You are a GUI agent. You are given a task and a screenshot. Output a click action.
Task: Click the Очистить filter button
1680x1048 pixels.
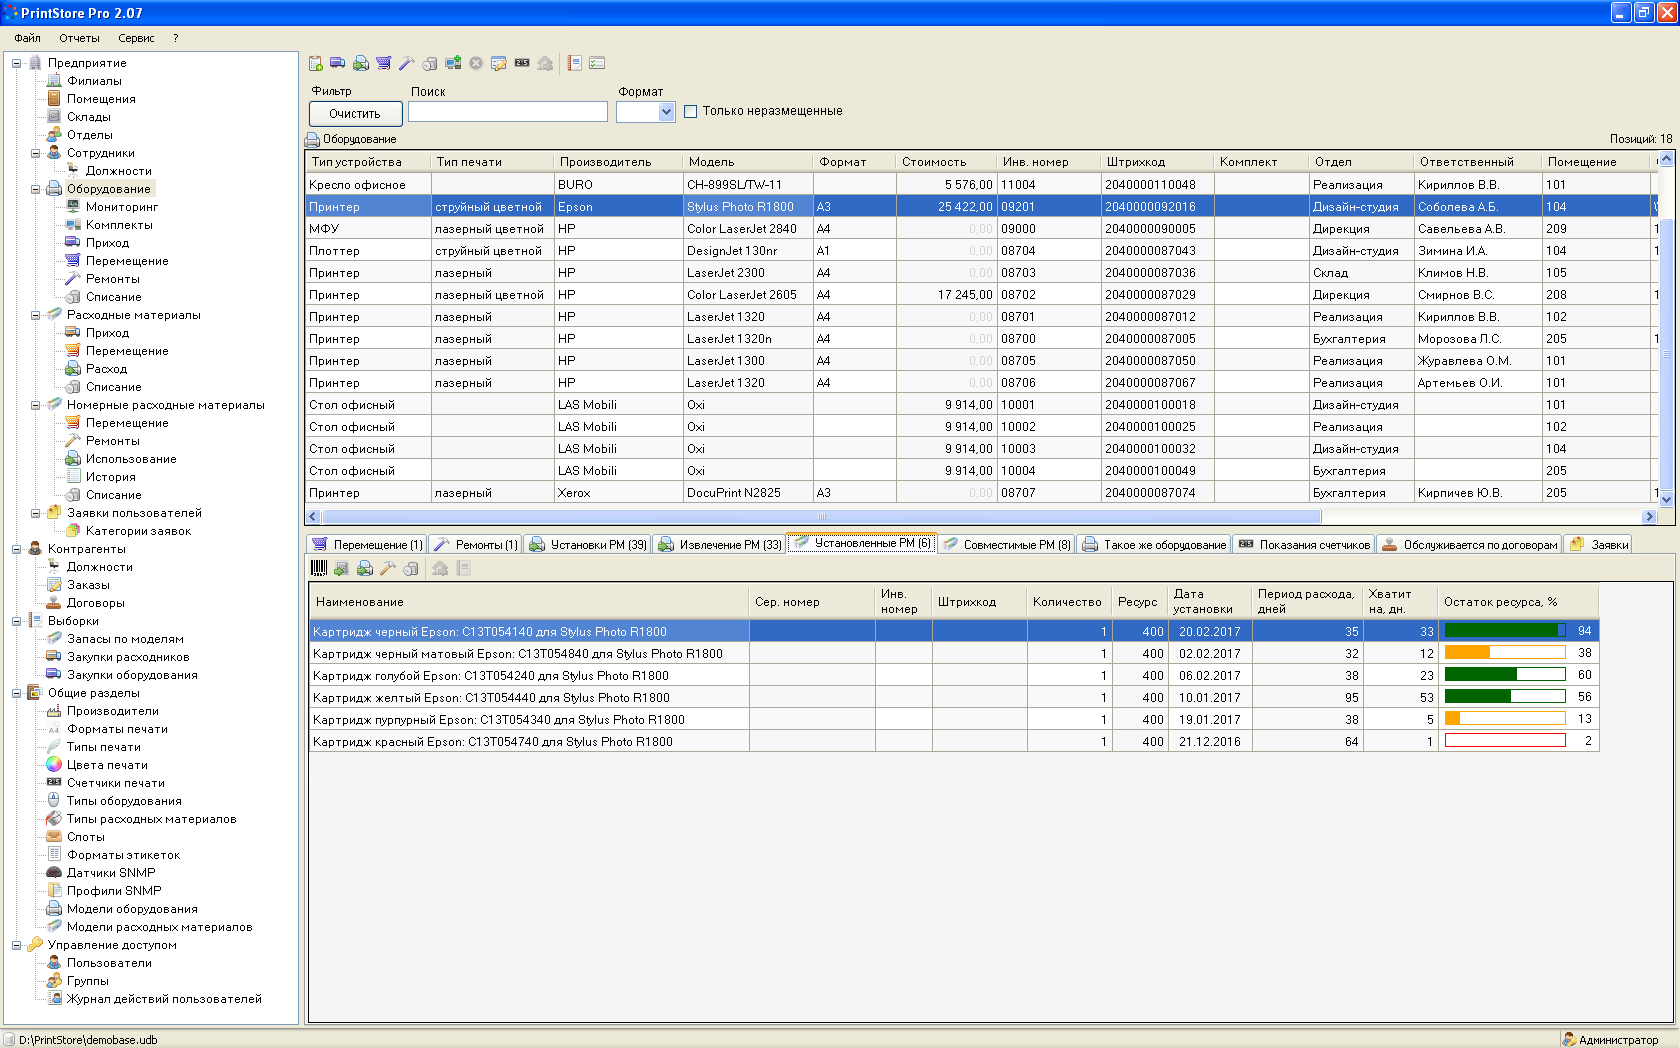[355, 114]
